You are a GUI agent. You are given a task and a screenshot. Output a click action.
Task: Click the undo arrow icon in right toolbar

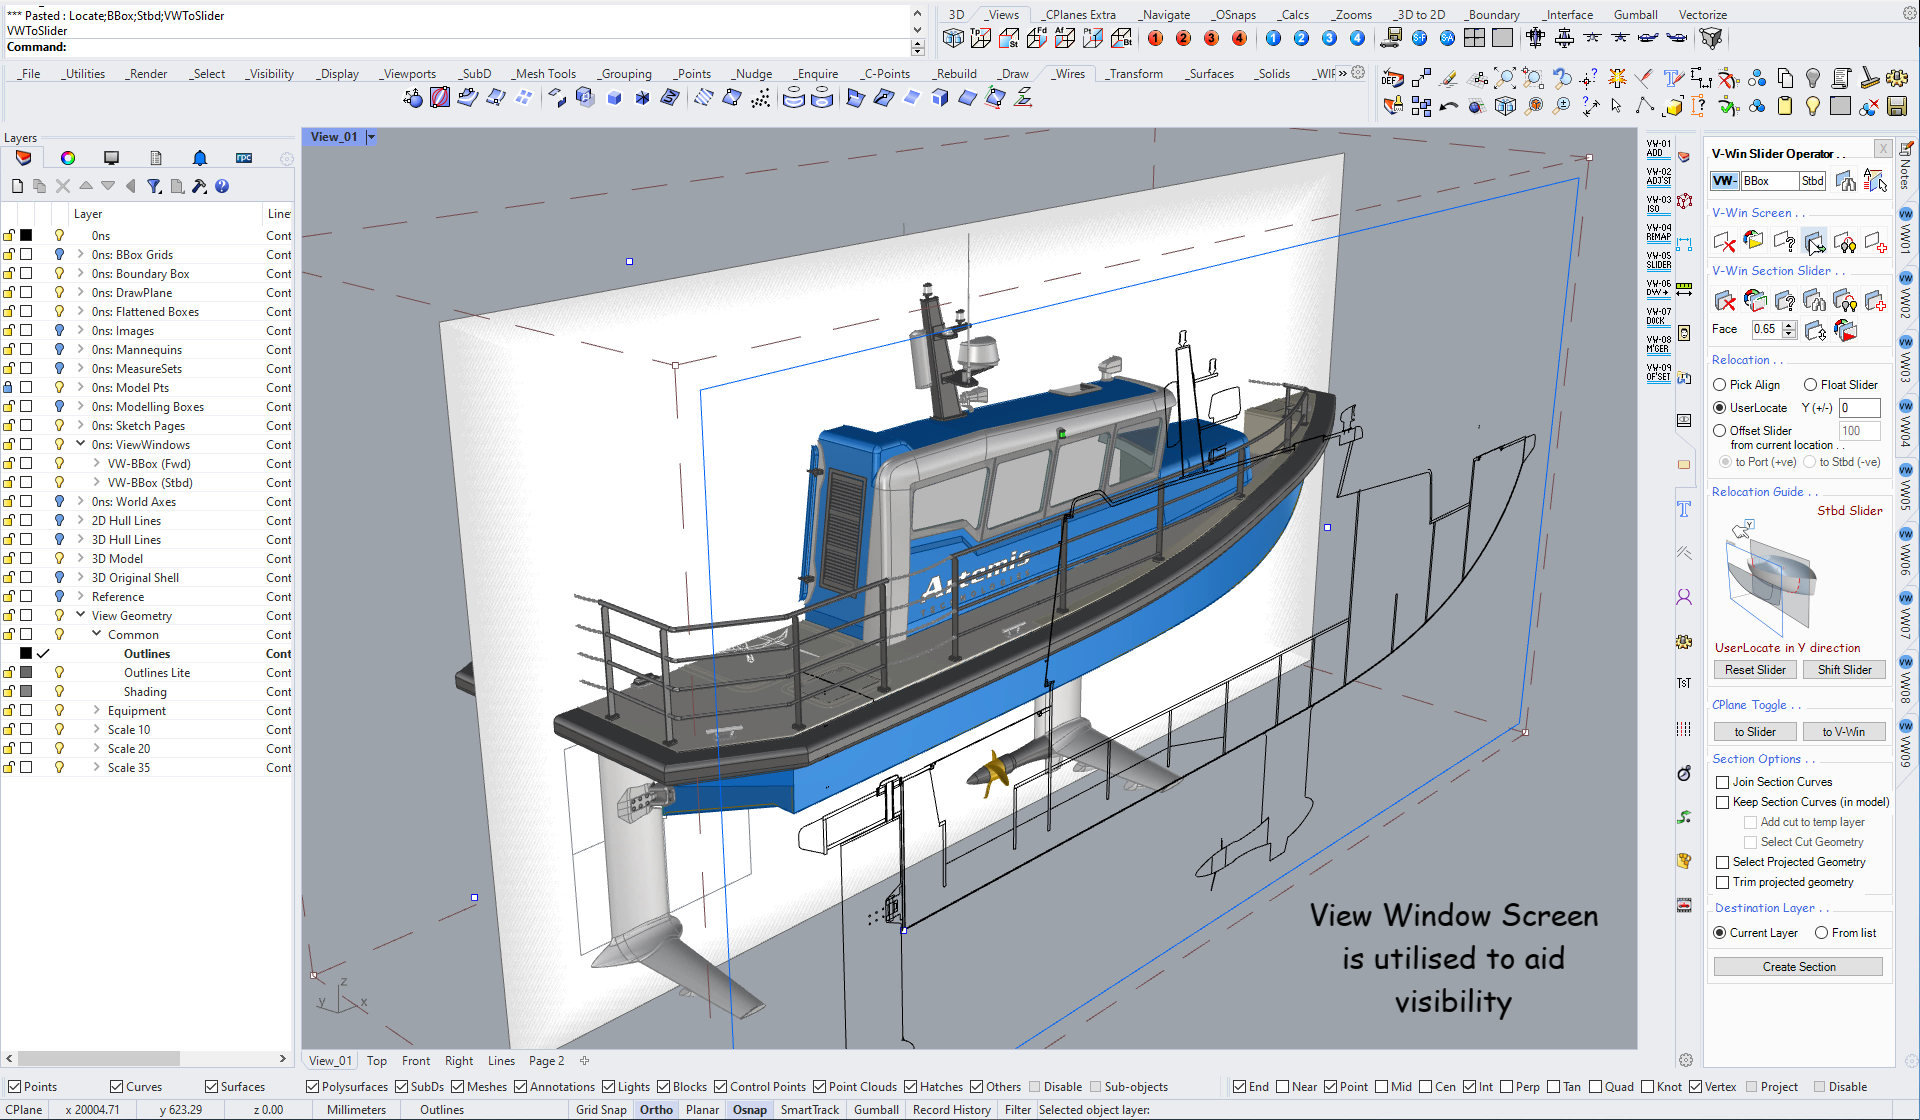[x=1448, y=106]
